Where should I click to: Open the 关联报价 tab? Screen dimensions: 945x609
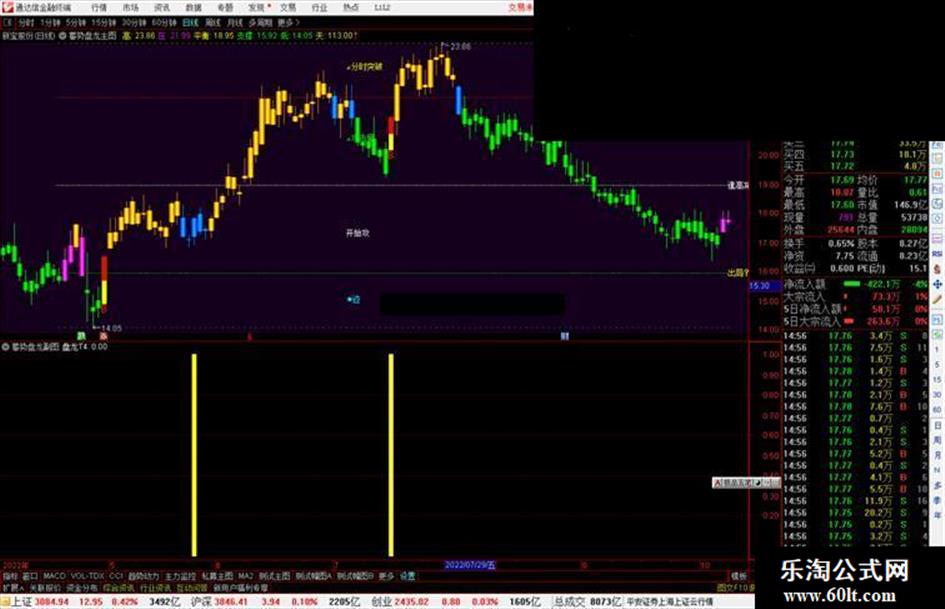click(x=45, y=588)
